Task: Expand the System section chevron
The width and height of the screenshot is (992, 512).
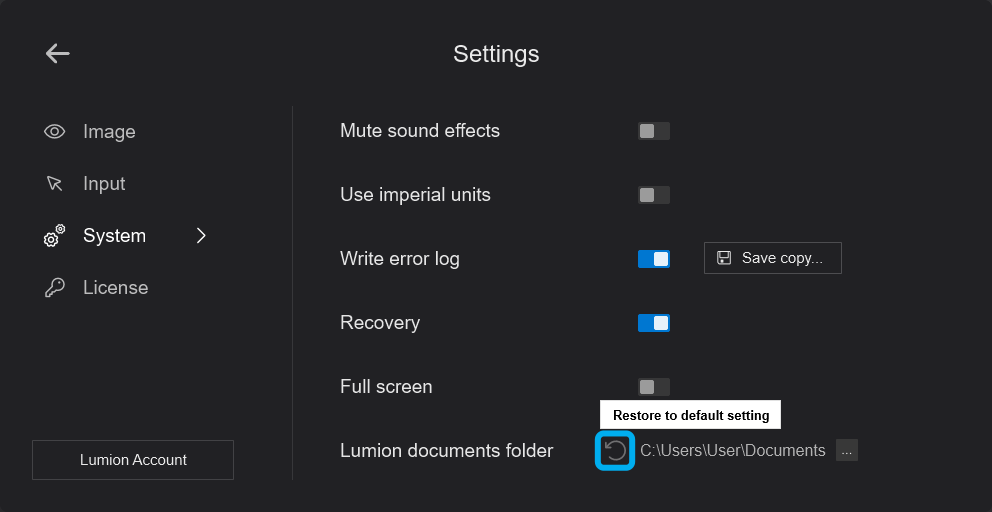Action: click(201, 236)
